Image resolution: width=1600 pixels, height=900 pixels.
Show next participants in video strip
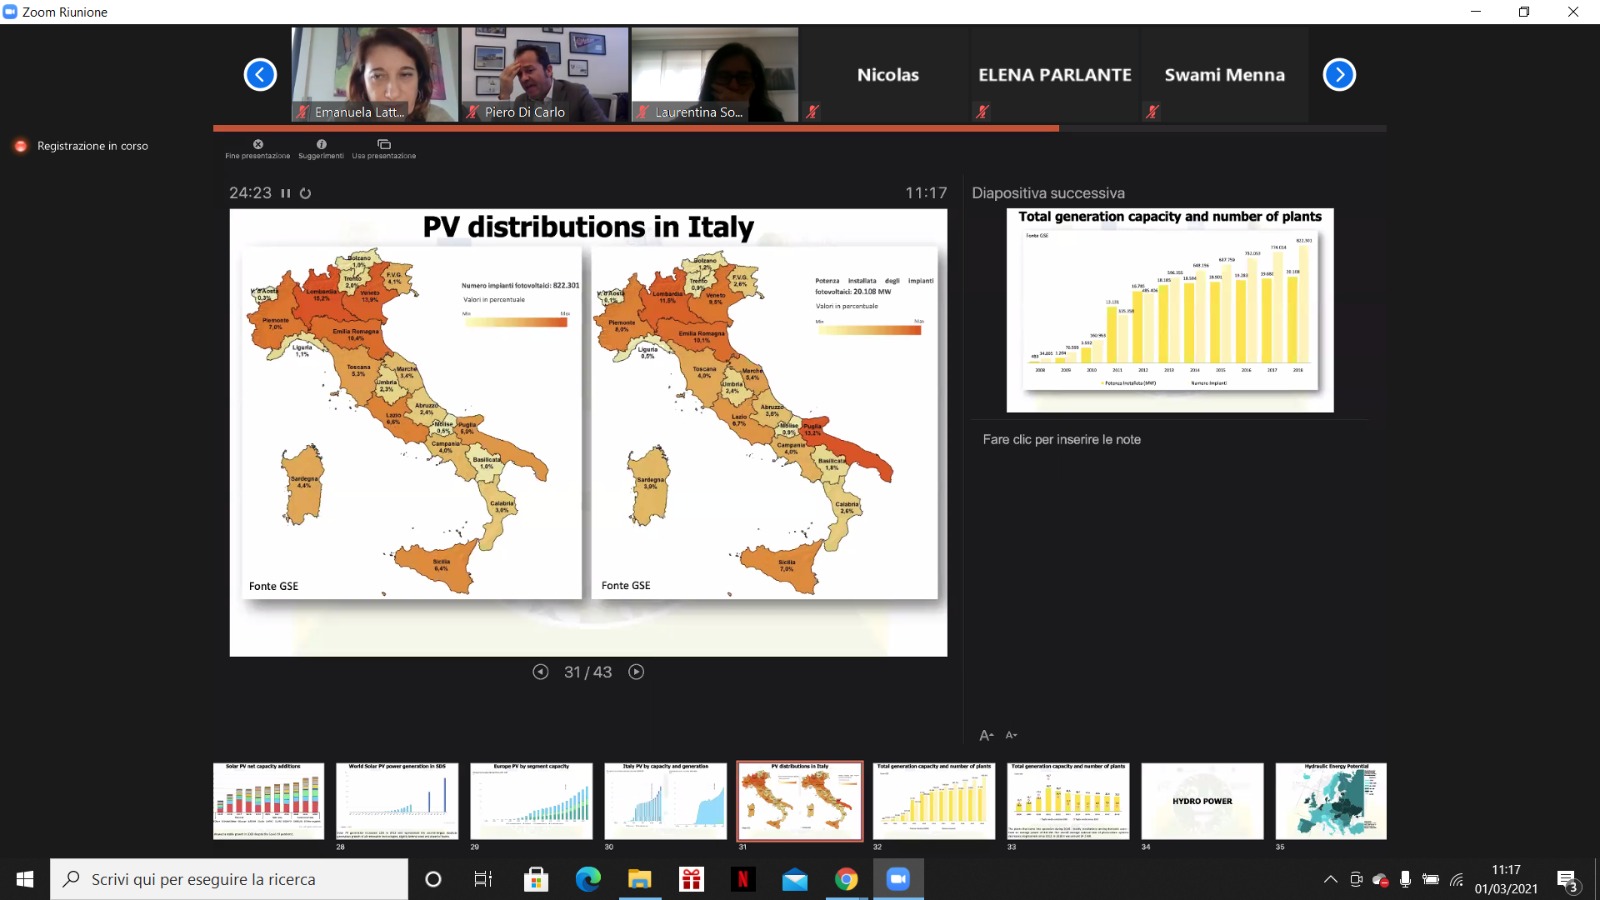pyautogui.click(x=1339, y=74)
